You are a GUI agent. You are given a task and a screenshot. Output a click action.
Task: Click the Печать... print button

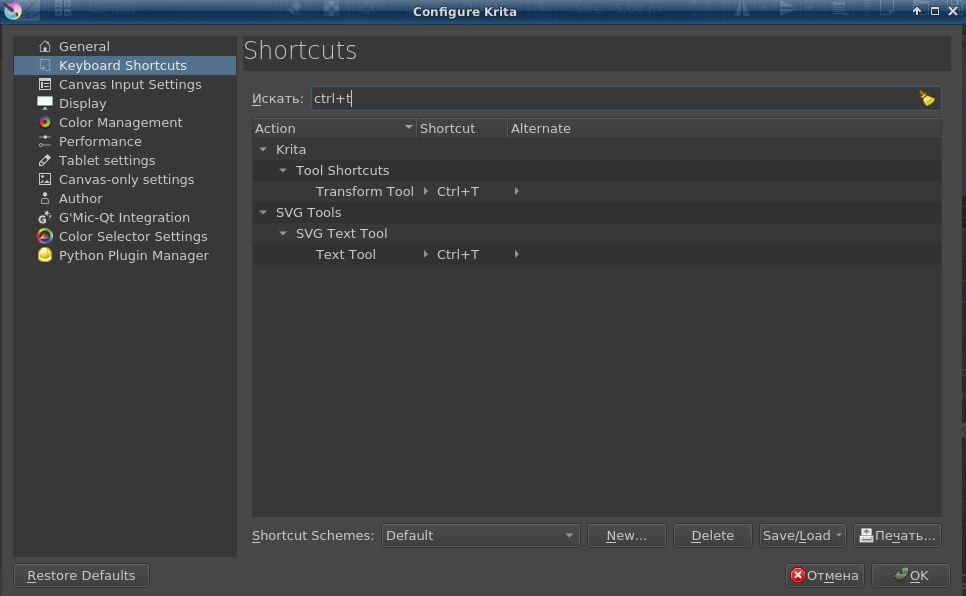[897, 536]
